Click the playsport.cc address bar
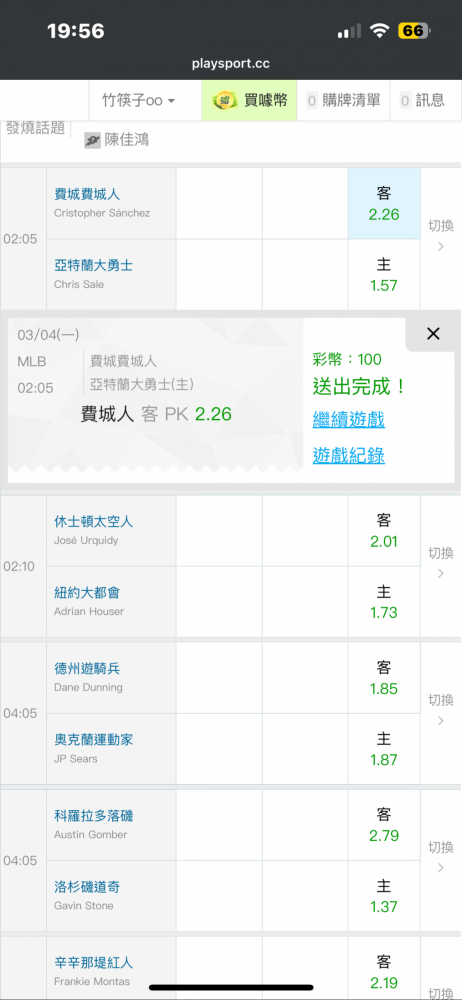 click(231, 64)
